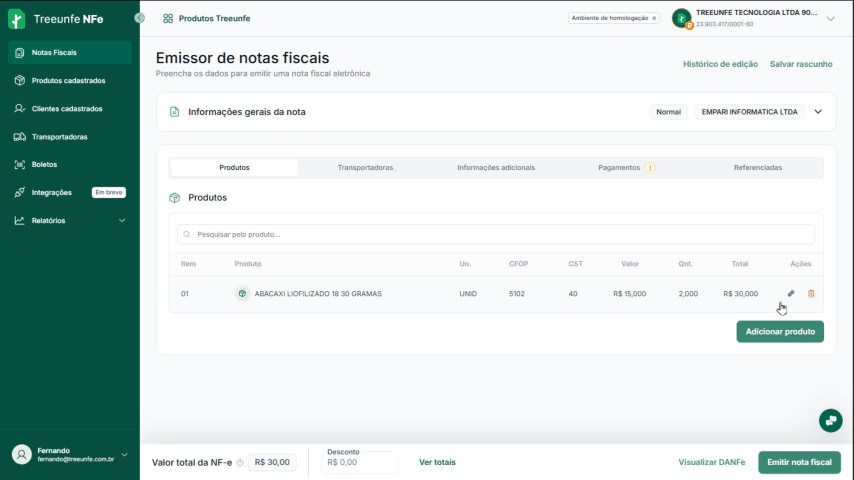Click the Adicionar produto button
This screenshot has width=854, height=480.
coord(780,331)
